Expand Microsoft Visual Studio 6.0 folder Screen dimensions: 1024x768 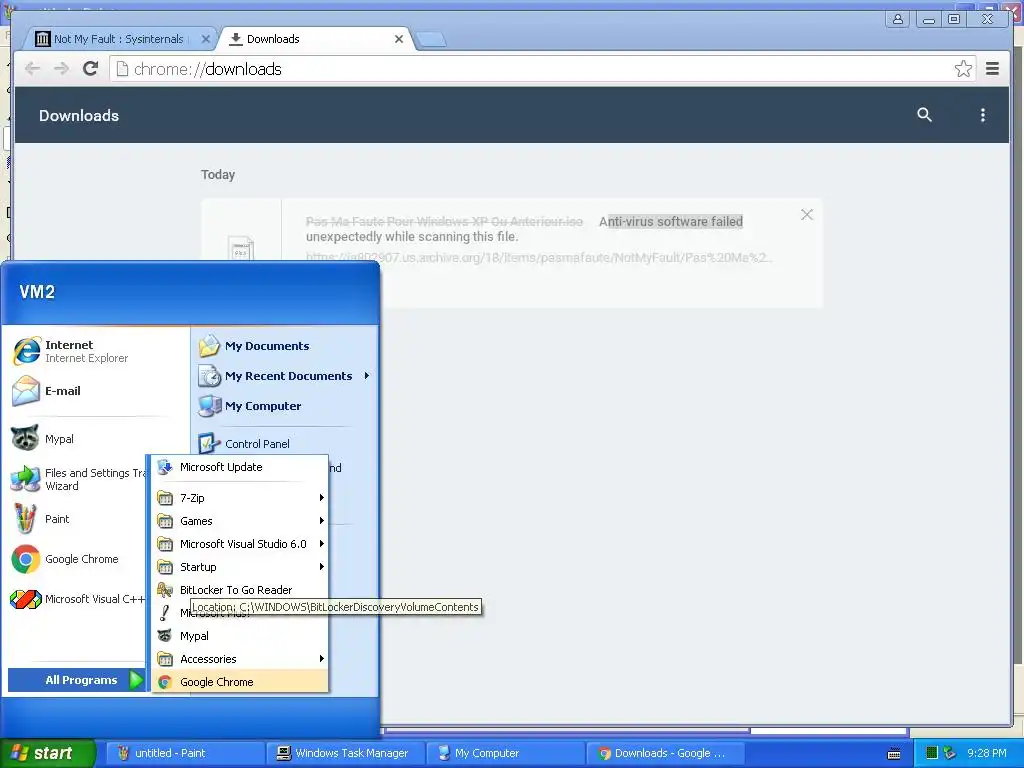pos(240,544)
